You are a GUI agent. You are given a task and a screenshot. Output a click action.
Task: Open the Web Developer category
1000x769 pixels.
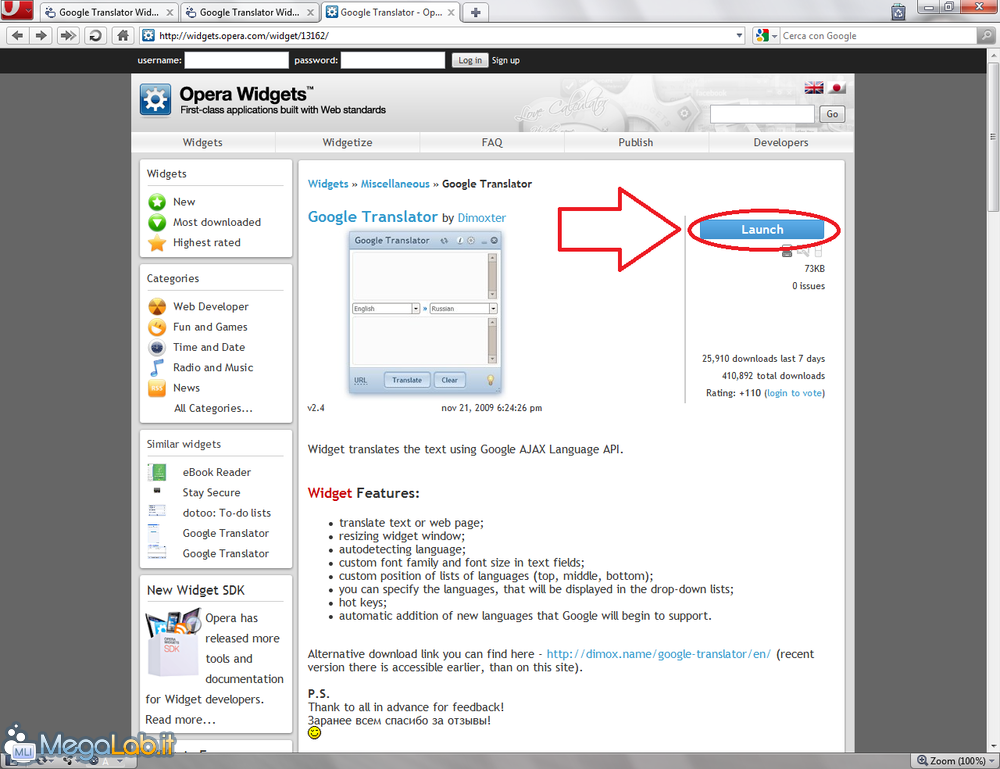pos(210,307)
